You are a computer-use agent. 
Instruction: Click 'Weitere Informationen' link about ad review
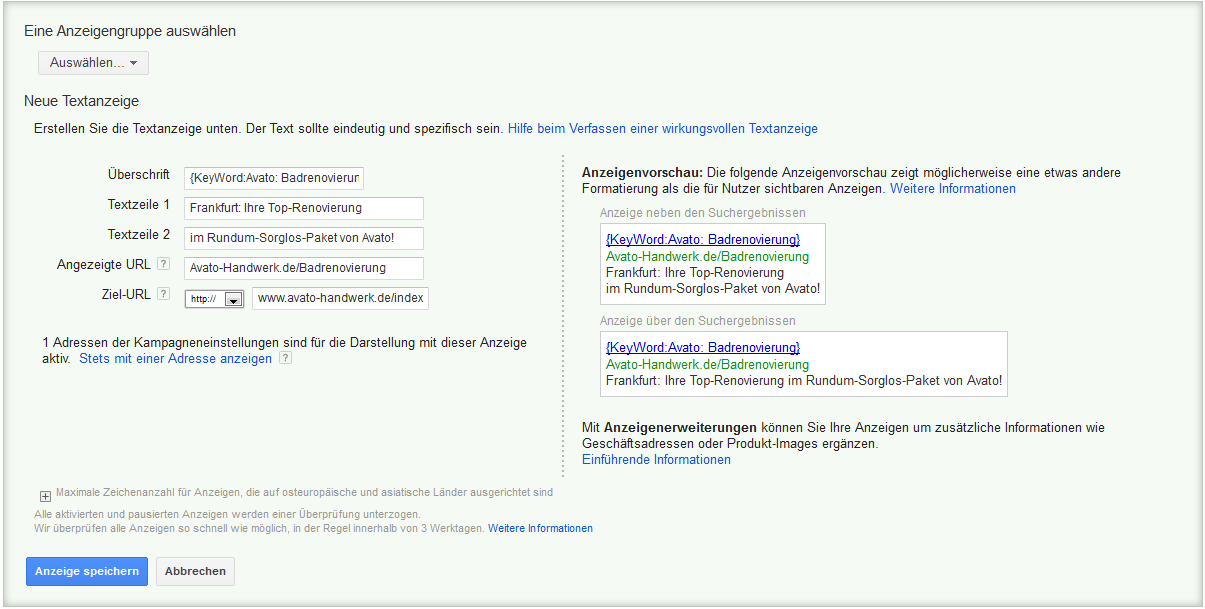[540, 528]
